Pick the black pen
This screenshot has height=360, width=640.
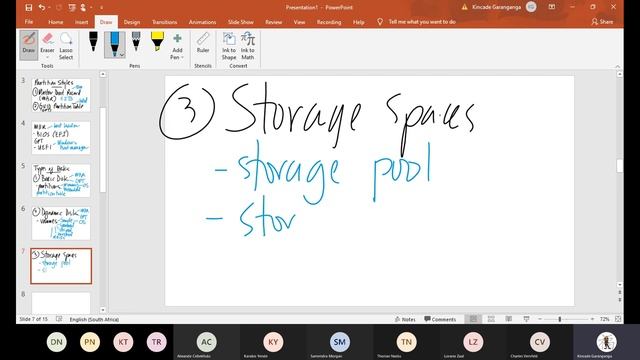tap(93, 42)
